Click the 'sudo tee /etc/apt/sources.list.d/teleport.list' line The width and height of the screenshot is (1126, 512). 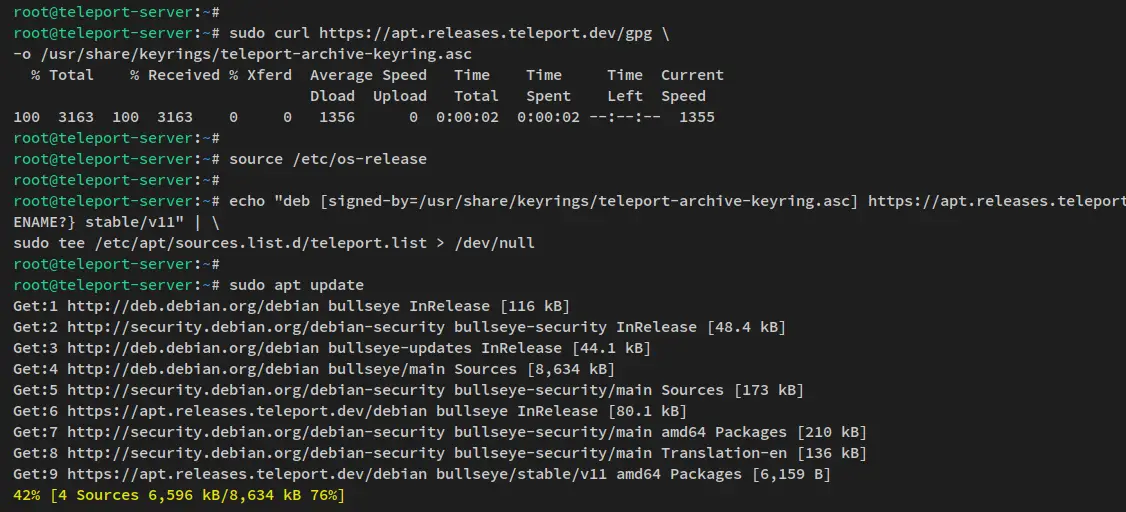(274, 243)
